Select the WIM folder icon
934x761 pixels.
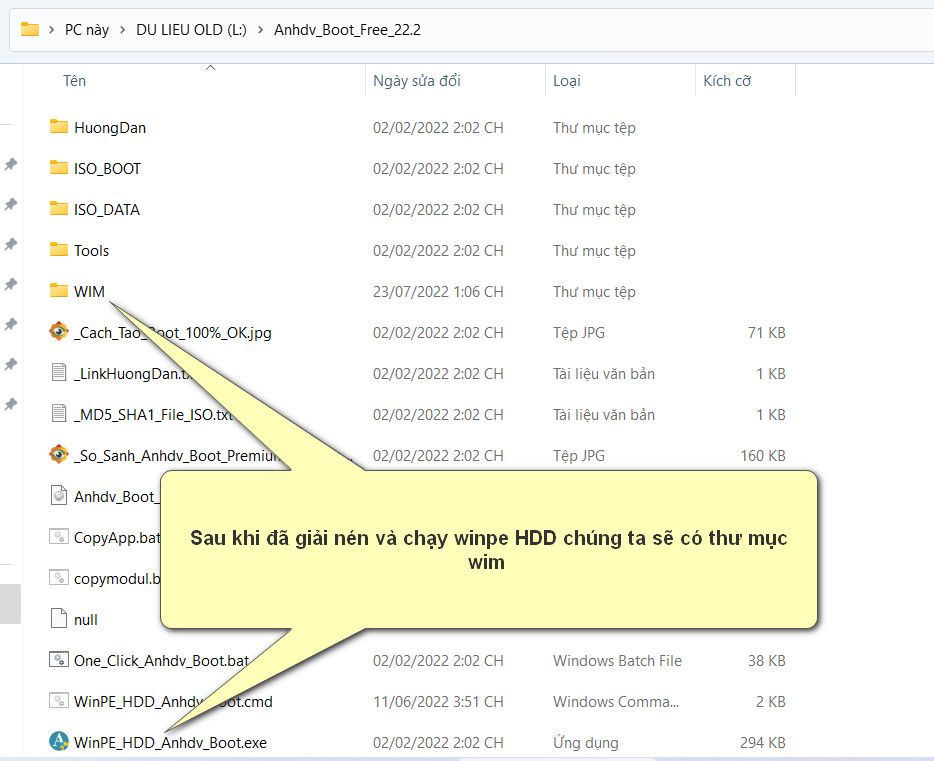pyautogui.click(x=58, y=291)
